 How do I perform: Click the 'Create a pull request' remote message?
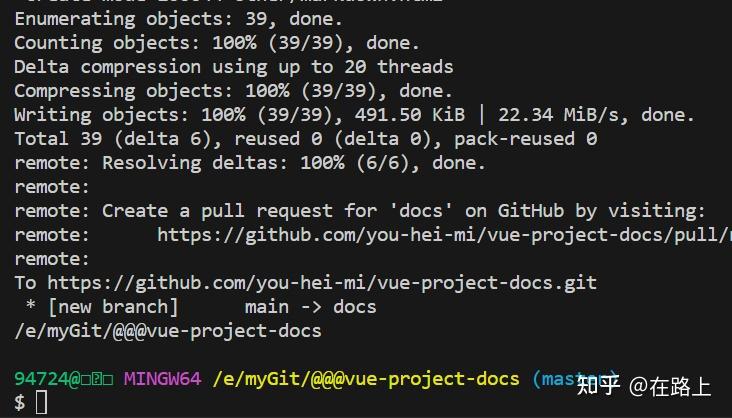pyautogui.click(x=404, y=211)
